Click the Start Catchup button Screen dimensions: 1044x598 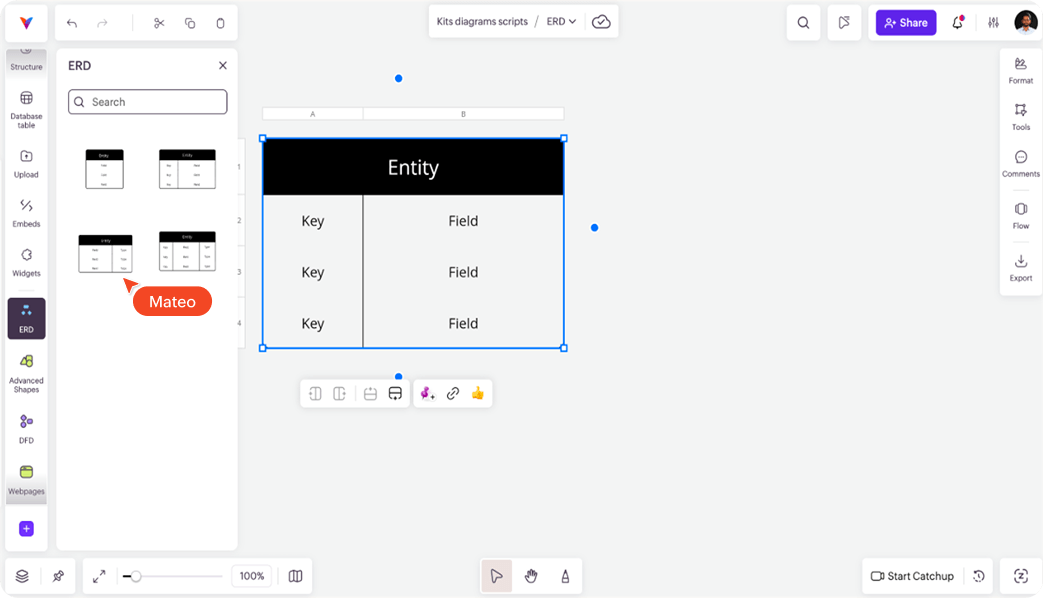point(911,576)
